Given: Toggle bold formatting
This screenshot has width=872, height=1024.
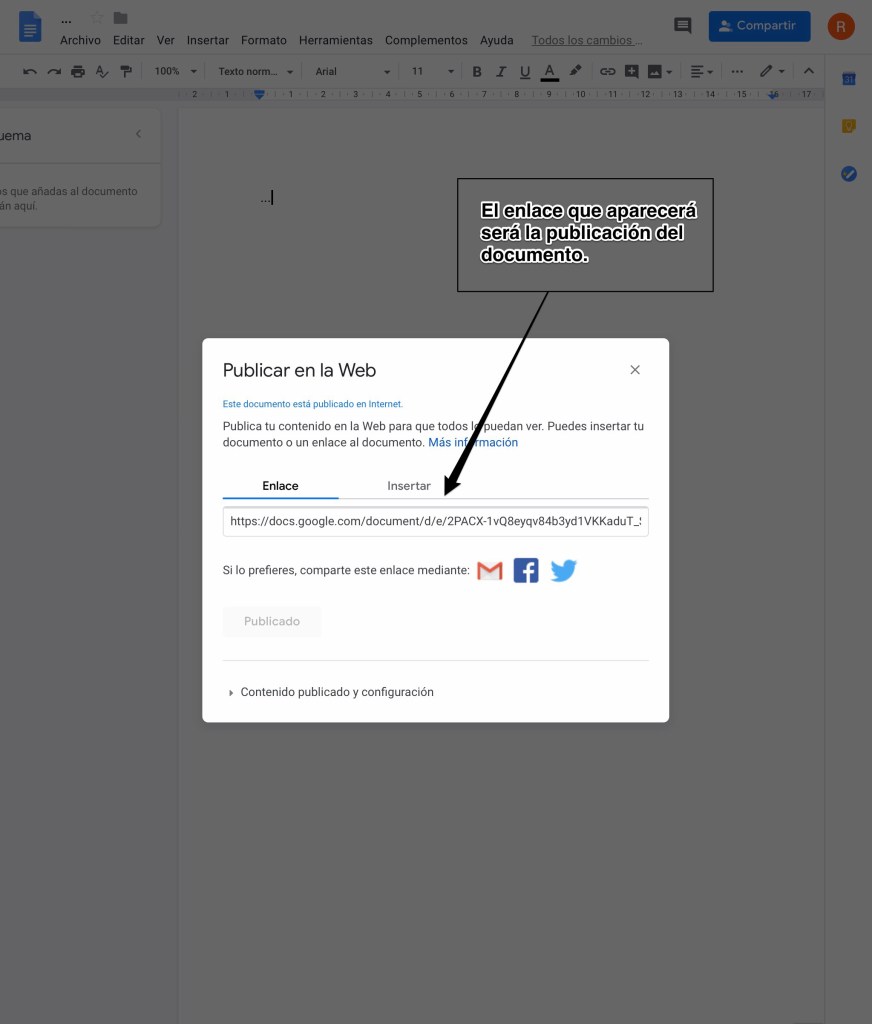Looking at the screenshot, I should (477, 71).
